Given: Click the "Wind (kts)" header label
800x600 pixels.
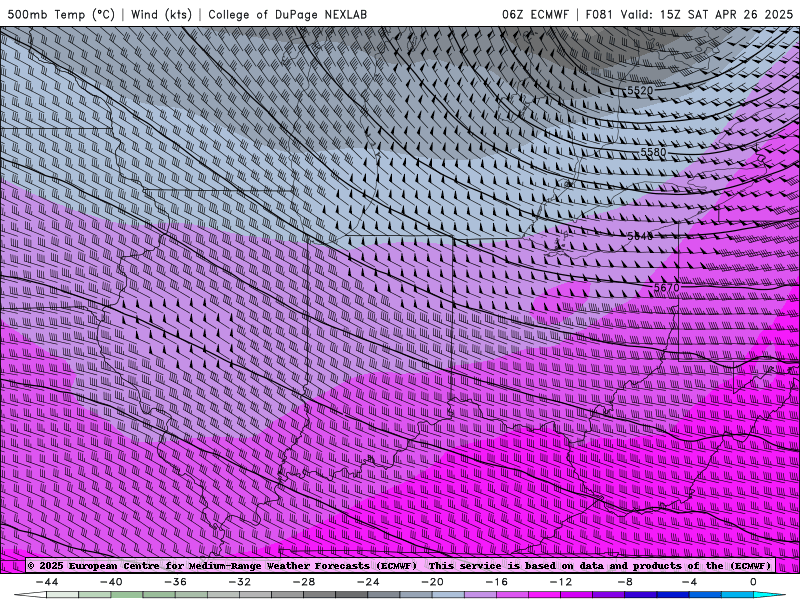Looking at the screenshot, I should (x=161, y=14).
